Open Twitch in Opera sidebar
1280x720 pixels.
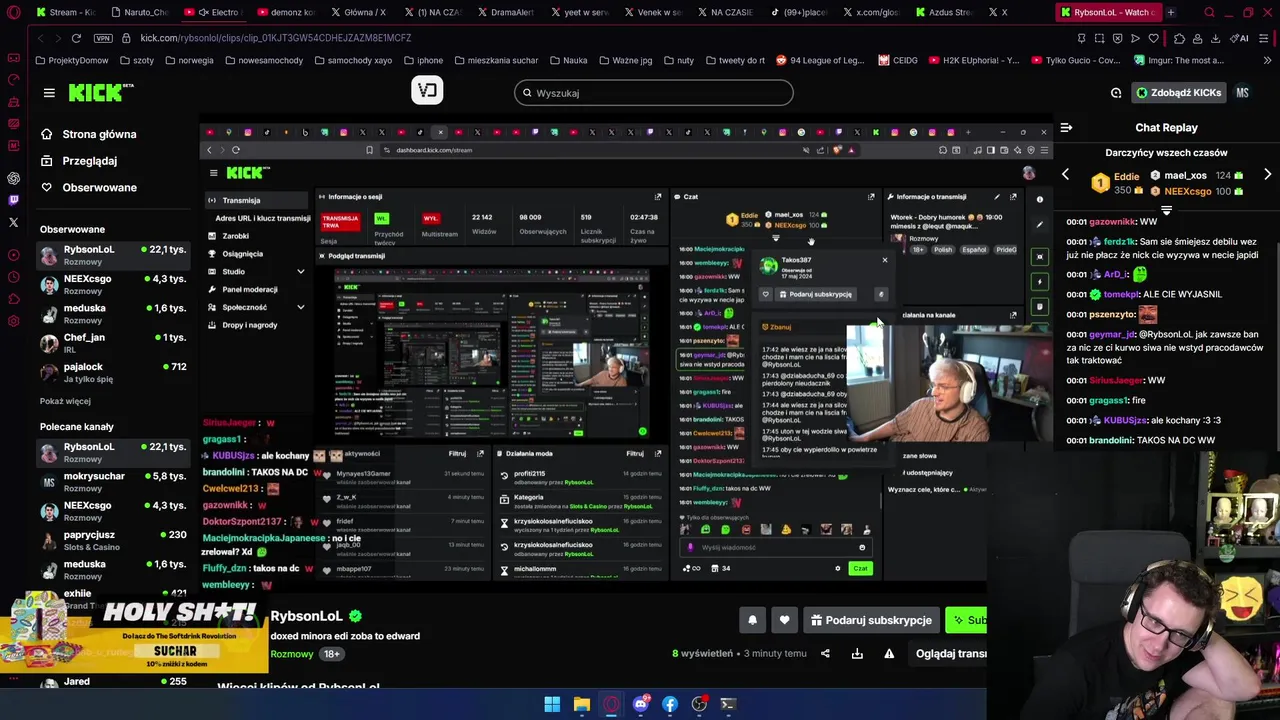[x=13, y=200]
